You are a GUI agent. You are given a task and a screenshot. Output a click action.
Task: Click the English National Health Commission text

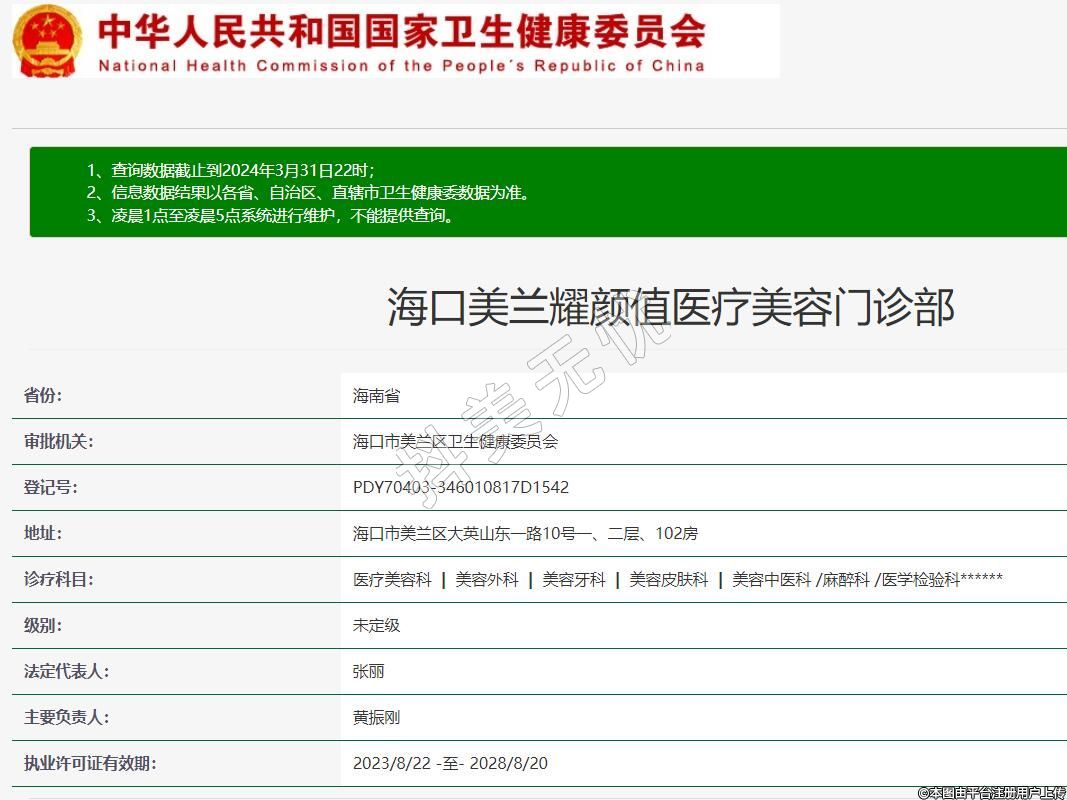(401, 66)
